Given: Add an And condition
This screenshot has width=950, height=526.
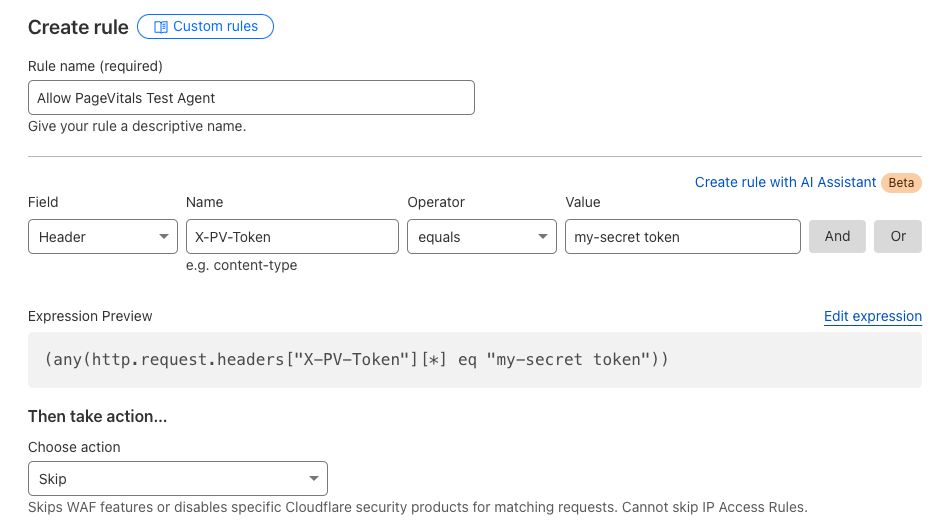Looking at the screenshot, I should pos(837,236).
